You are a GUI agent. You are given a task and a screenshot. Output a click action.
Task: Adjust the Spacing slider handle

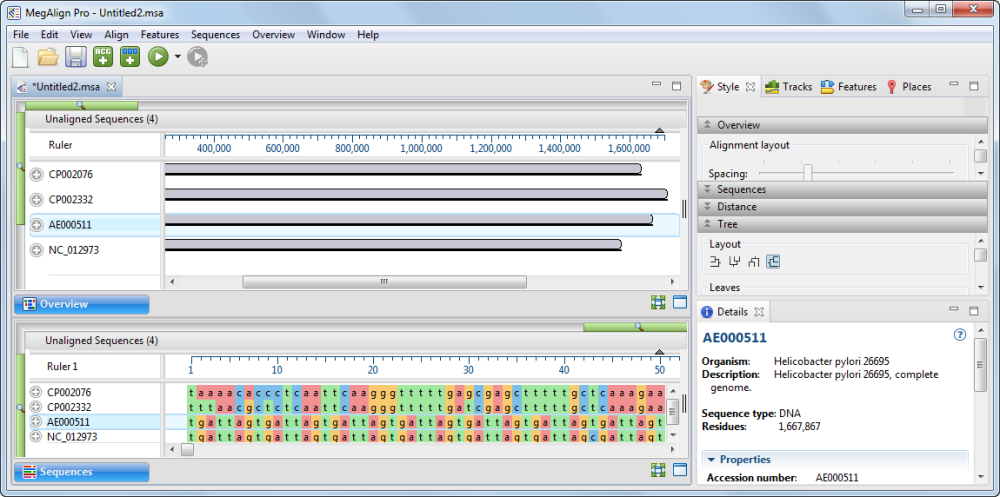coord(807,173)
